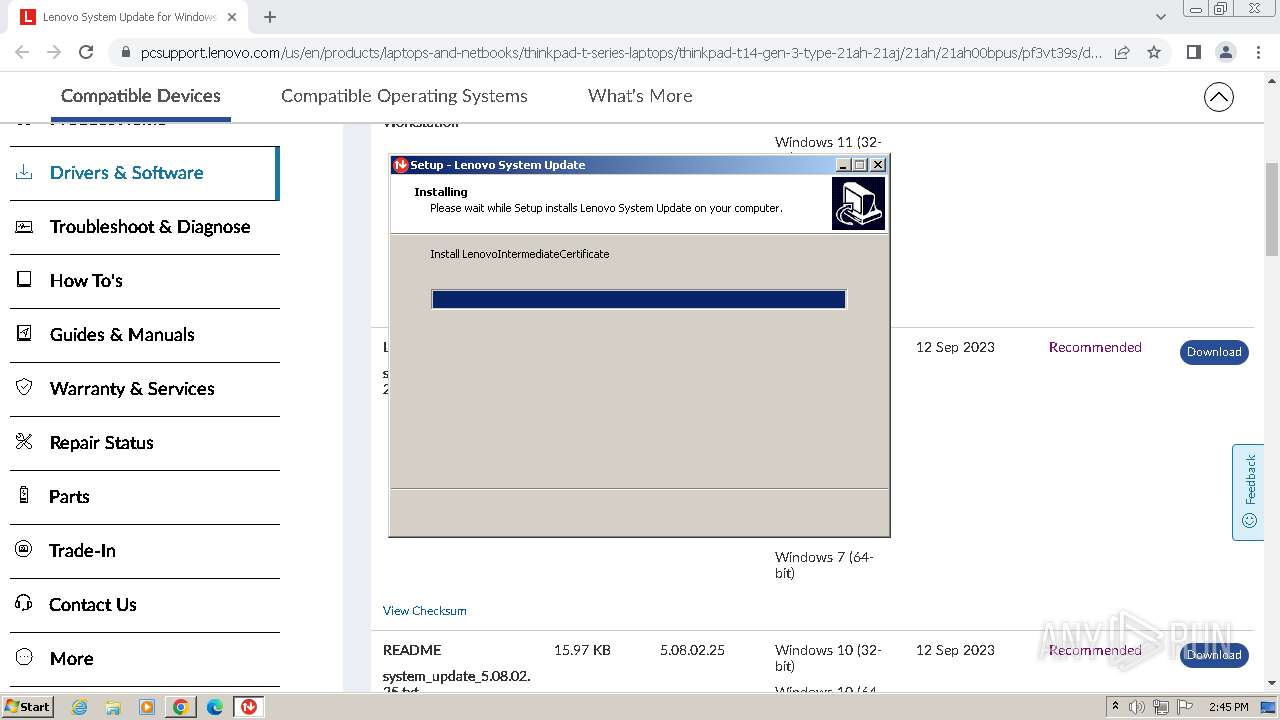1280x720 pixels.
Task: Expand the tab search chevron
Action: [x=1160, y=17]
